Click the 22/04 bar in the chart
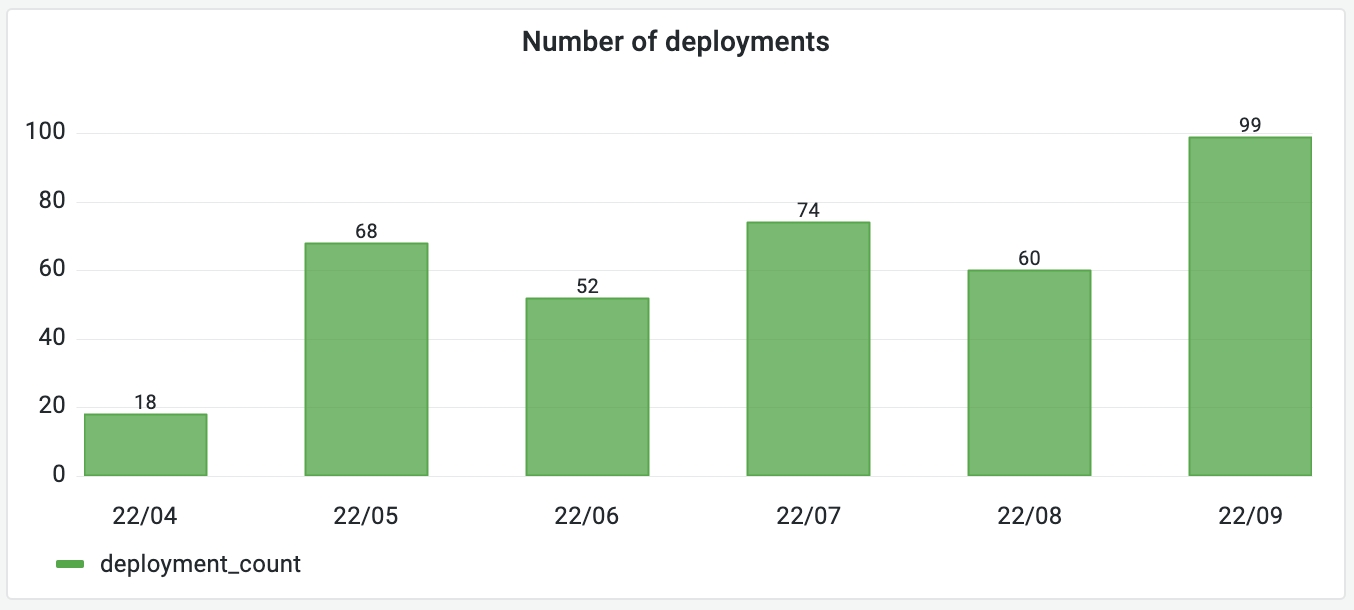Screen dimensions: 1354x610 [145, 445]
